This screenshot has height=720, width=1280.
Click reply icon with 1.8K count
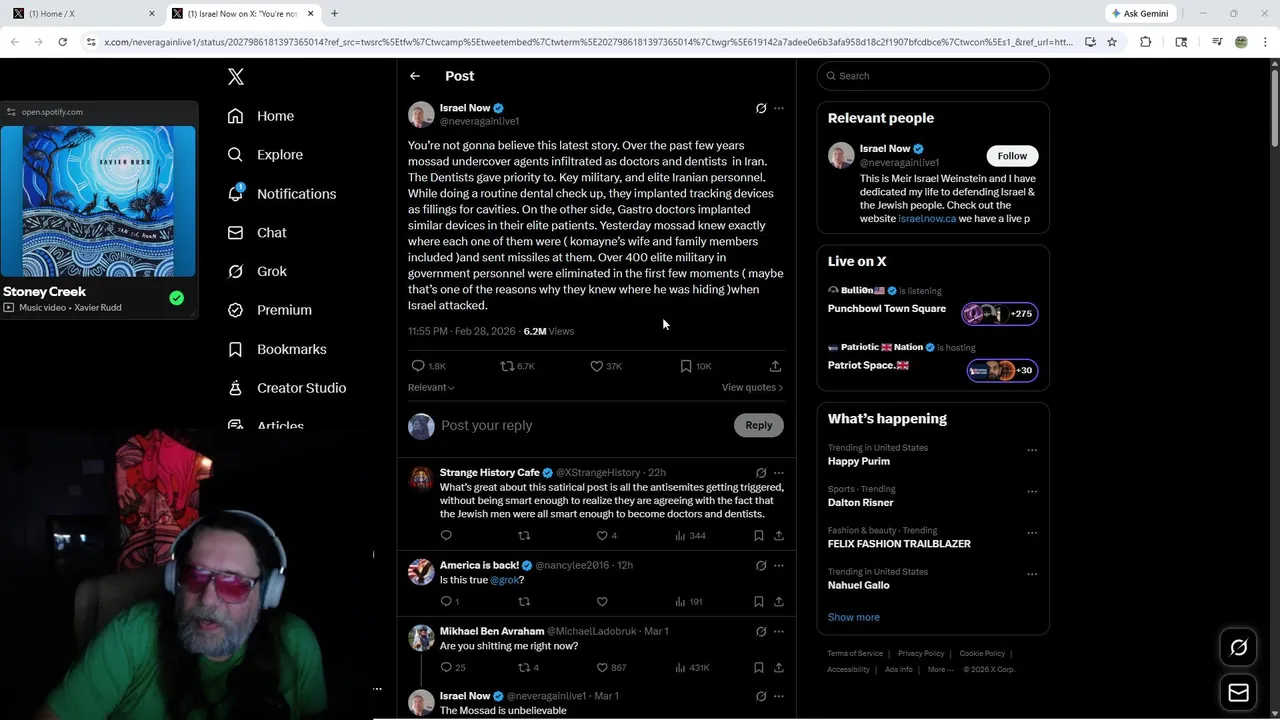(428, 366)
